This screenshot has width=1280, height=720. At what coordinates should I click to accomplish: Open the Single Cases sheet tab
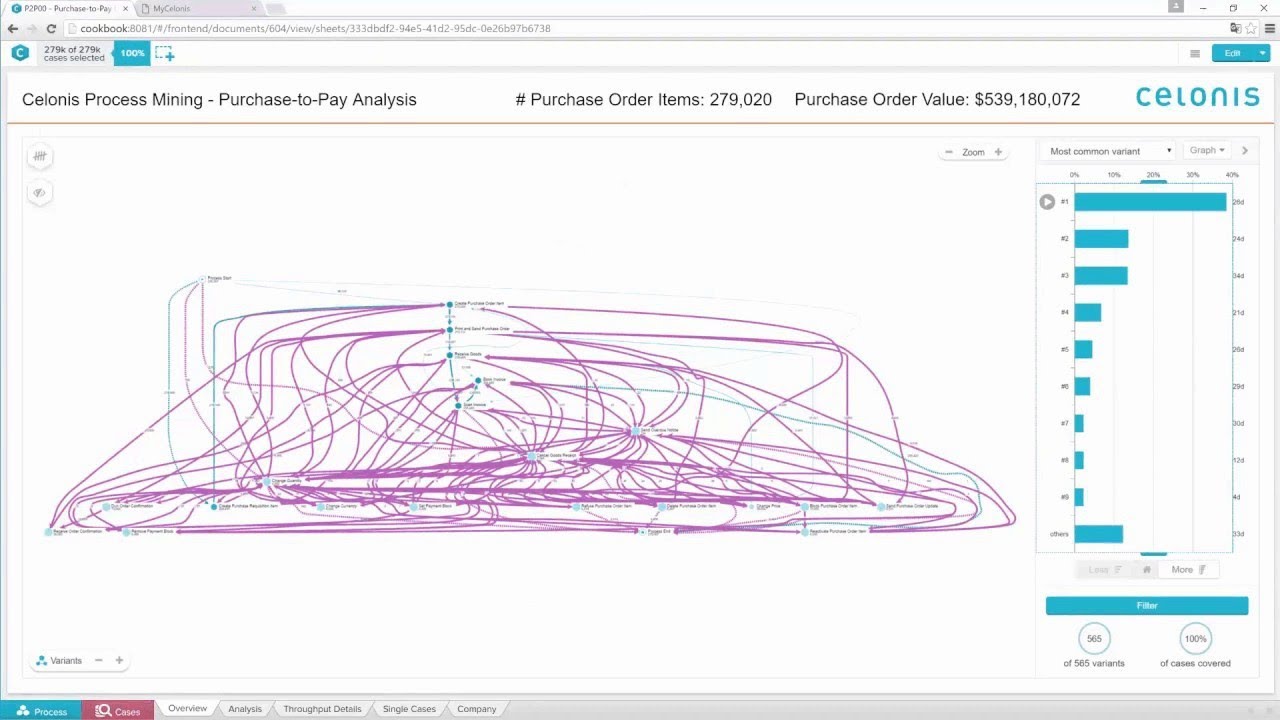coord(409,709)
